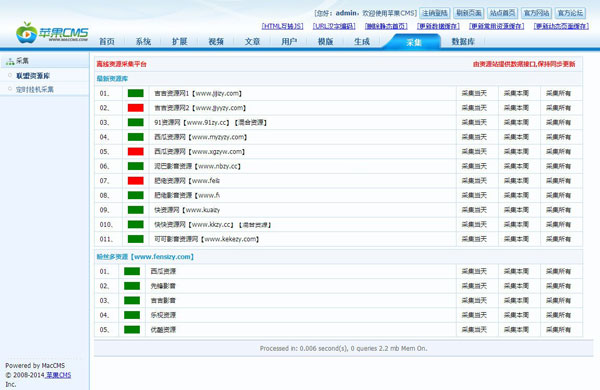The width and height of the screenshot is (600, 390).
Task: Click the Processed in 0.006 second(s) status text
Action: pos(343,348)
